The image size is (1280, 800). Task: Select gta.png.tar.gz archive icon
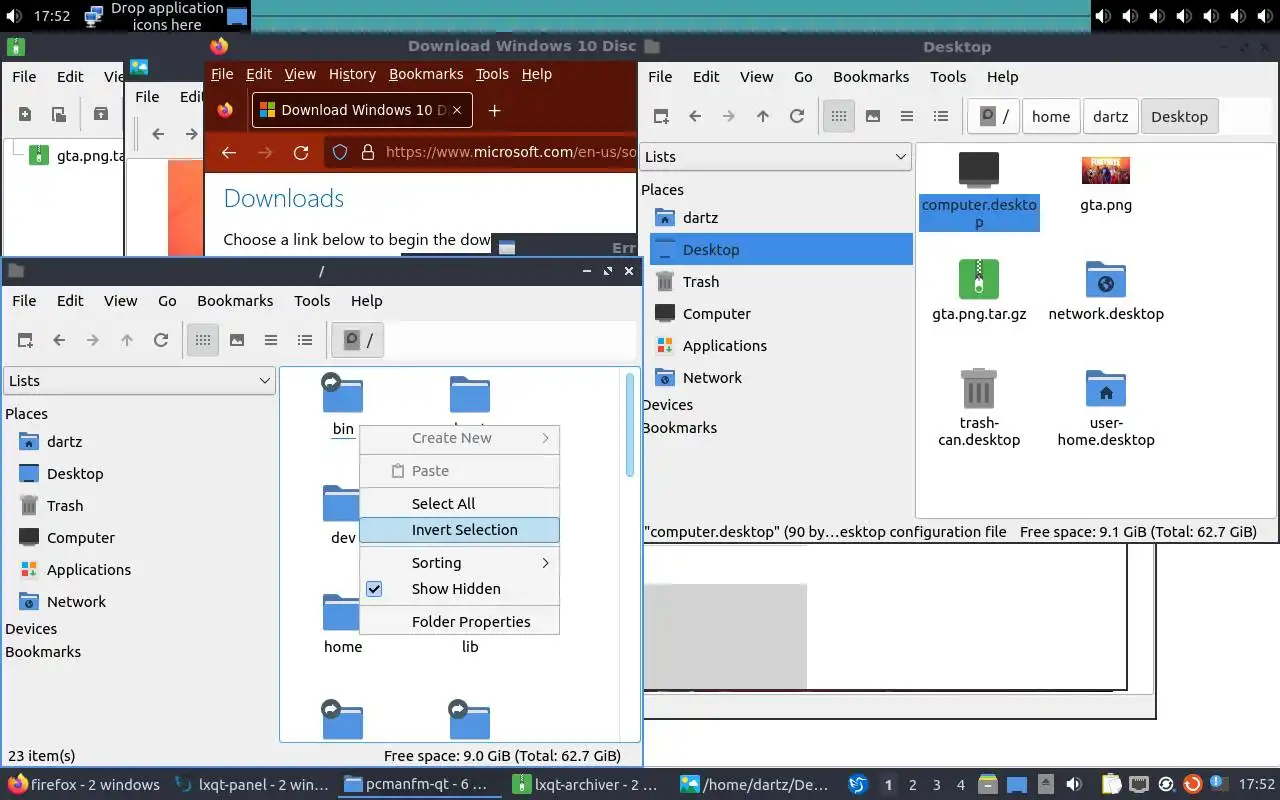[979, 279]
